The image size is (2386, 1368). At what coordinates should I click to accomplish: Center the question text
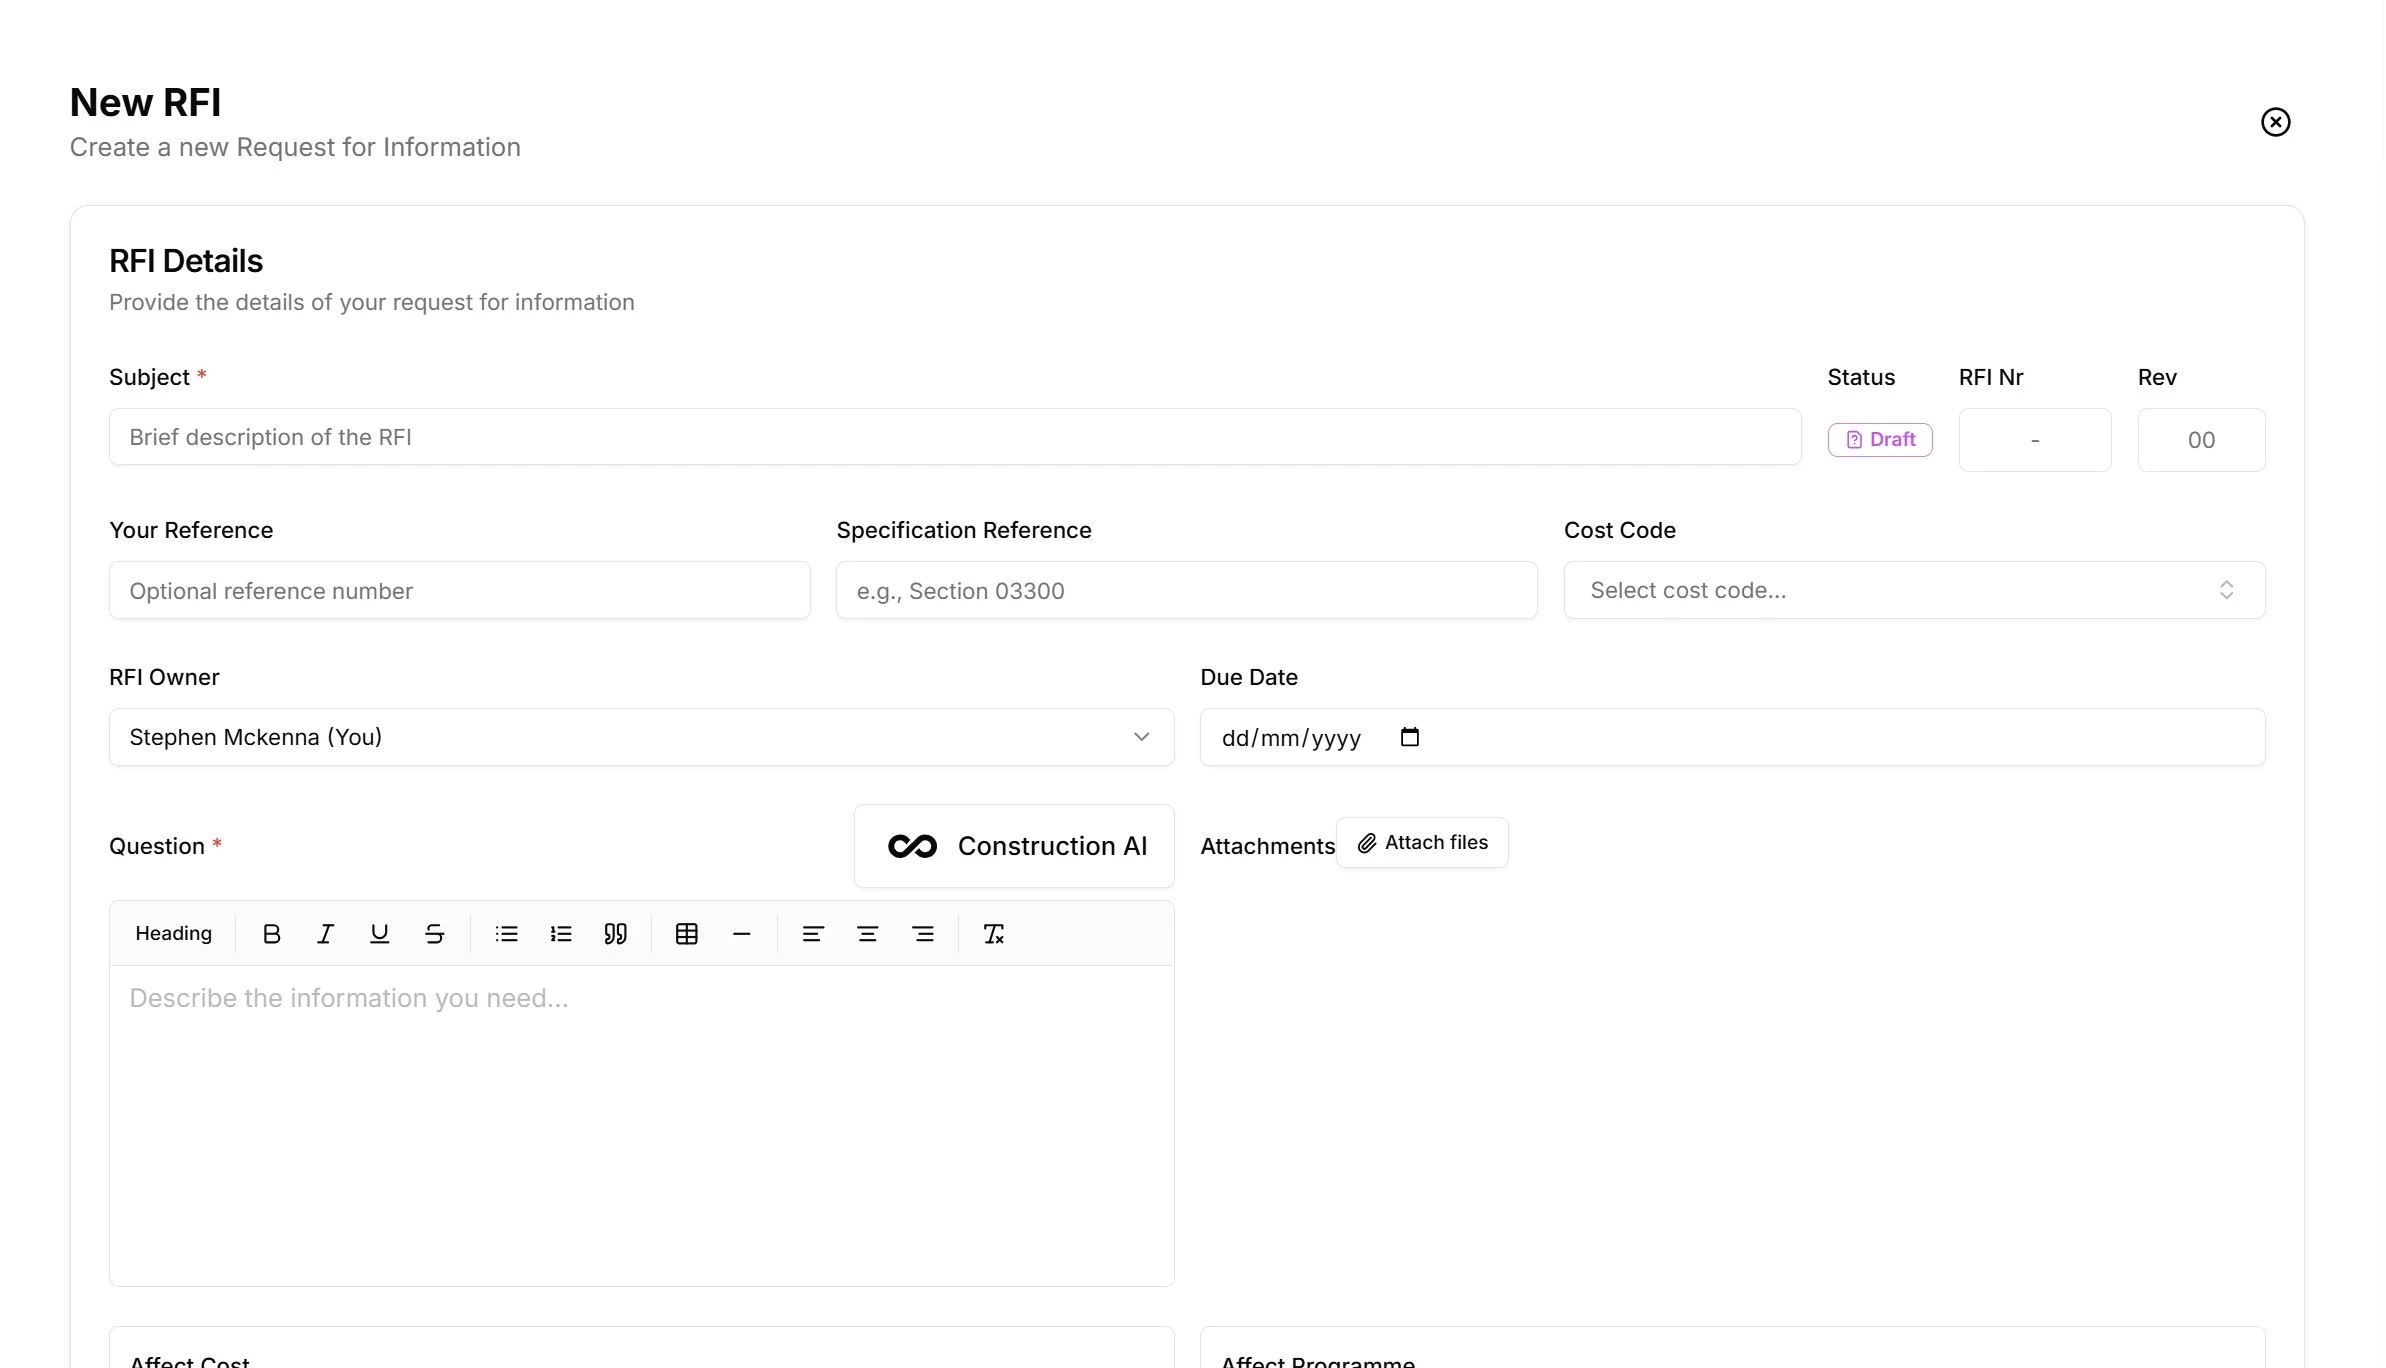(867, 933)
